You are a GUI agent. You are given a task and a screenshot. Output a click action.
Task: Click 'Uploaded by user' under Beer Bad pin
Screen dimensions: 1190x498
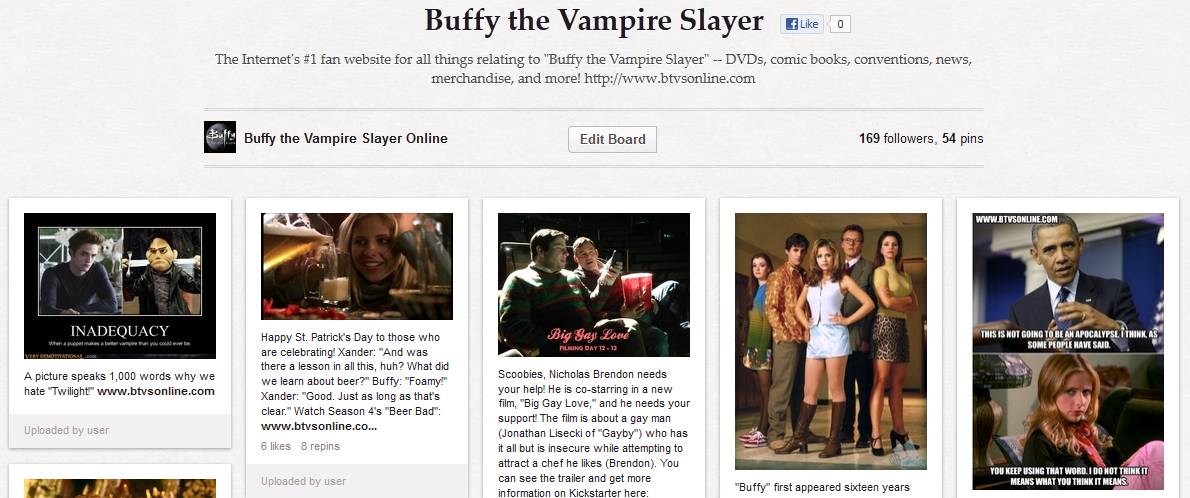pos(304,481)
